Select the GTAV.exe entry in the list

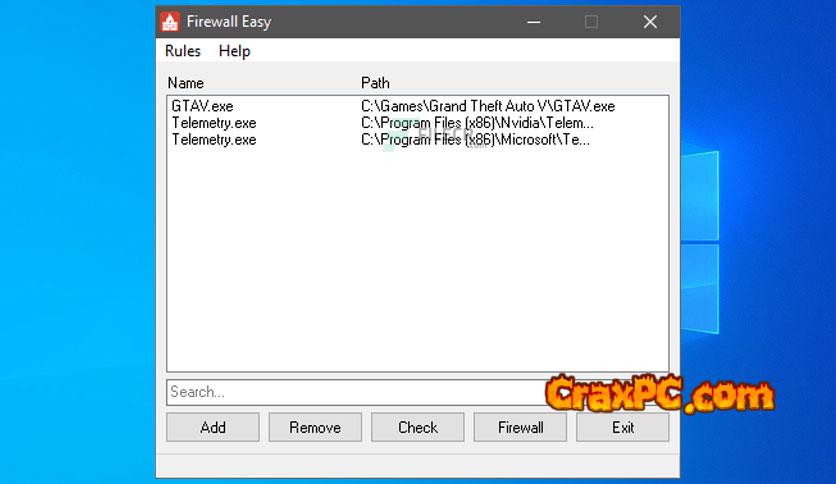(203, 106)
